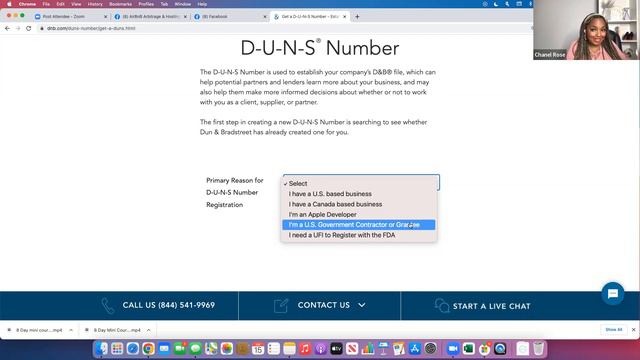Close the Post Attendee - Zoom tab
This screenshot has height=360, width=640.
(105, 17)
